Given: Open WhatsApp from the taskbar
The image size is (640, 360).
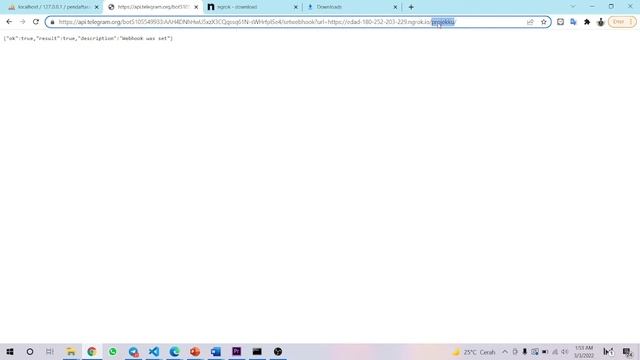Looking at the screenshot, I should click(112, 351).
